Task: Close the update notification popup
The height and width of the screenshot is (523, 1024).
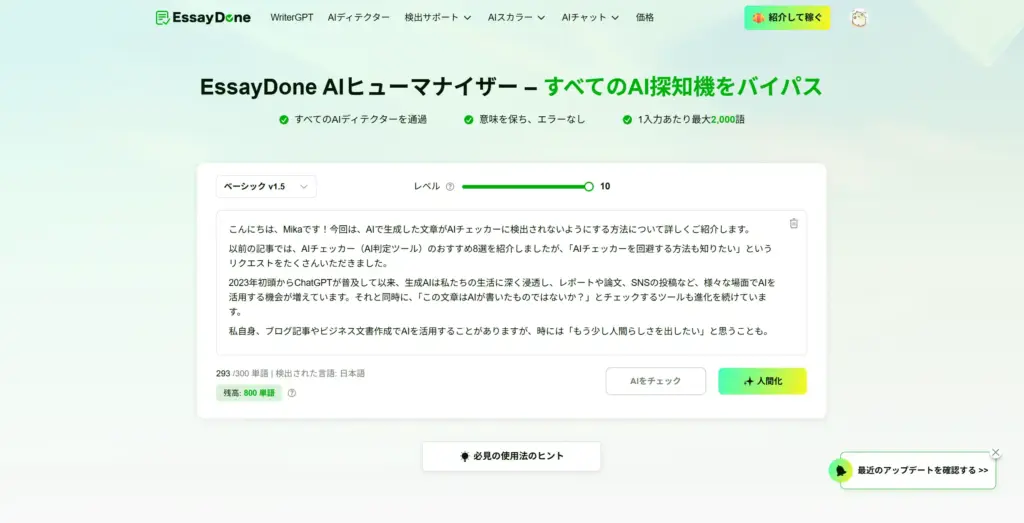Action: tap(995, 452)
